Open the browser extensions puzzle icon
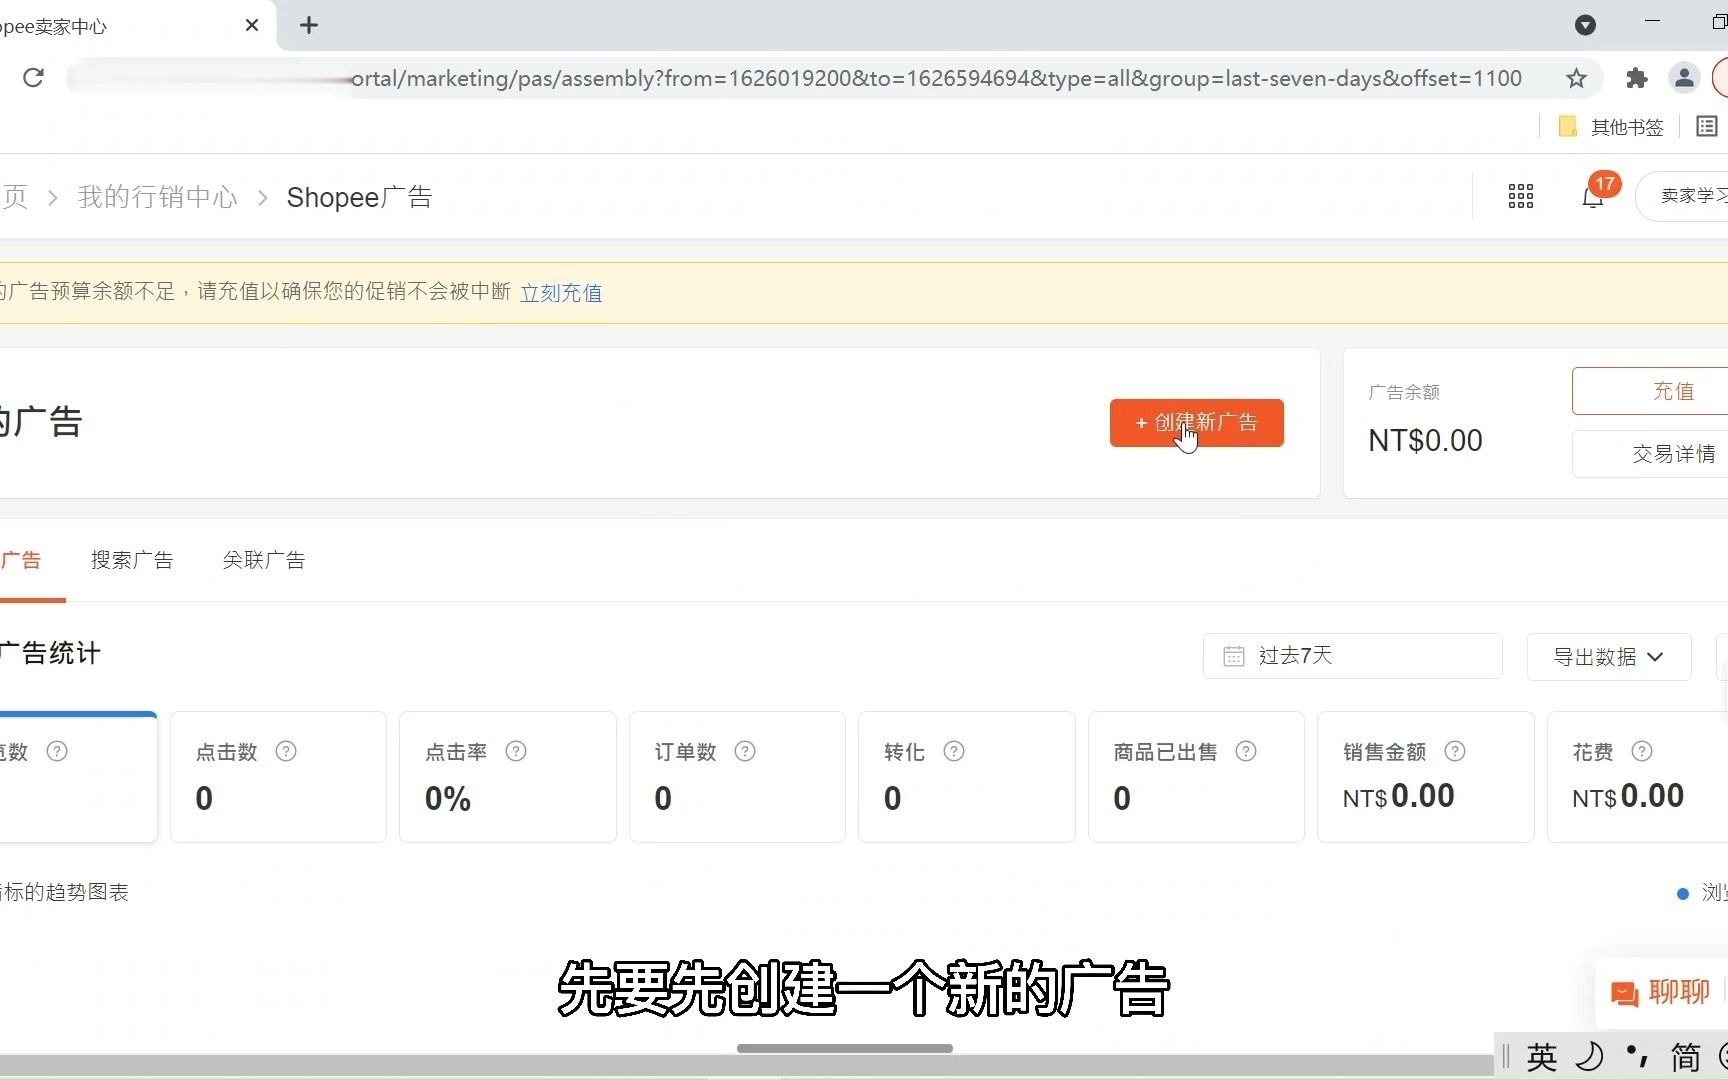1728x1080 pixels. 1637,78
